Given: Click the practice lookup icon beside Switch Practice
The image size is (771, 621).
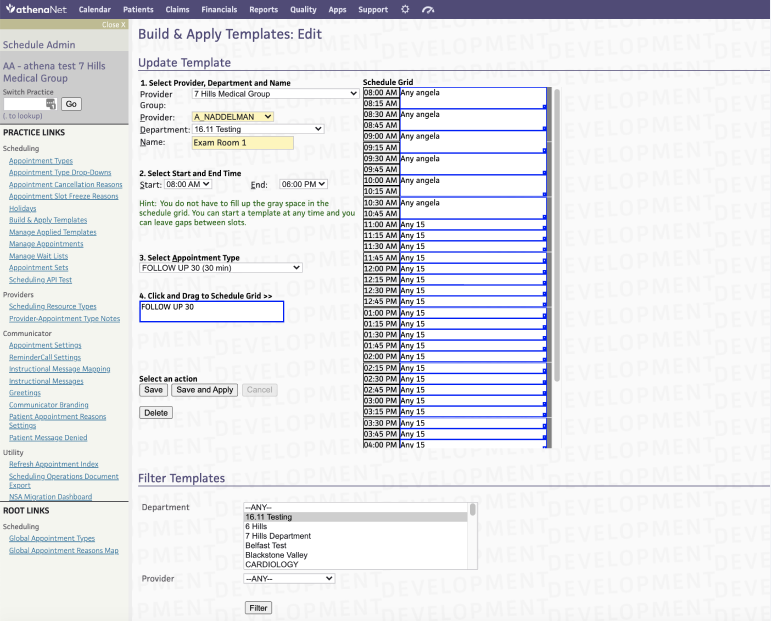Looking at the screenshot, I should coord(51,104).
